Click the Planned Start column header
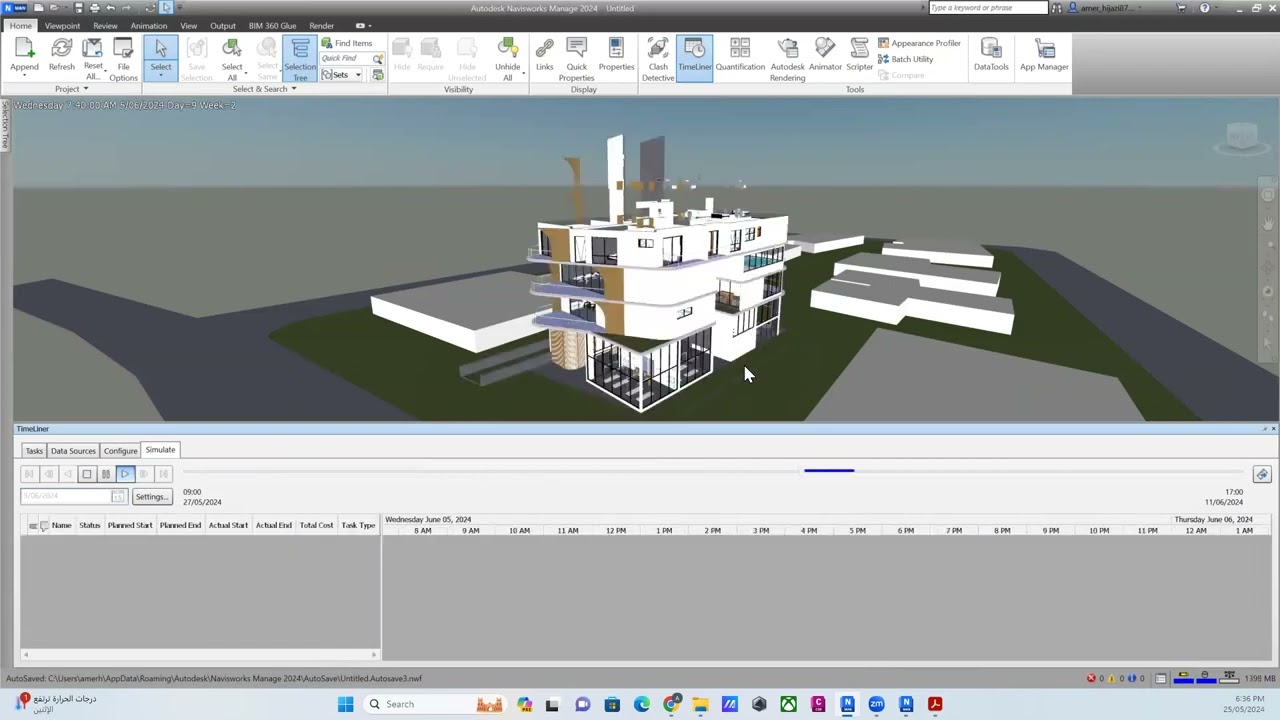1280x720 pixels. tap(130, 525)
